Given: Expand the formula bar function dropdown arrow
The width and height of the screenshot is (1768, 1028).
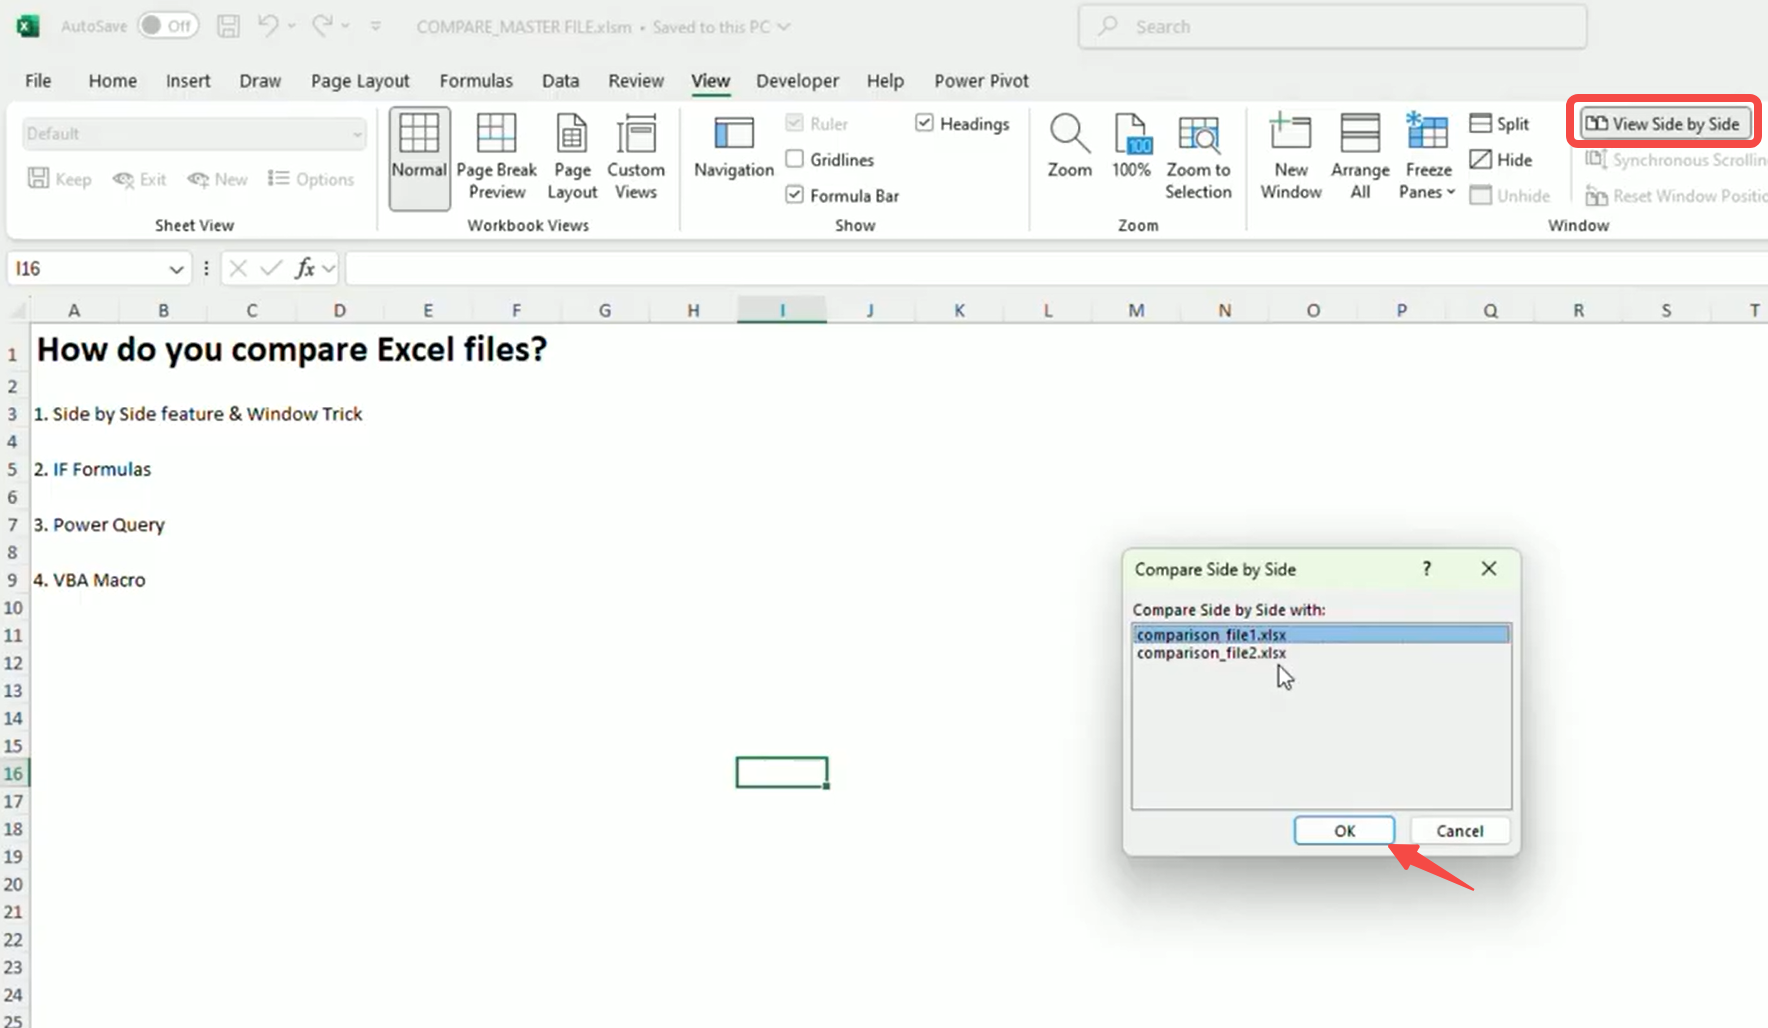Looking at the screenshot, I should click(x=329, y=268).
